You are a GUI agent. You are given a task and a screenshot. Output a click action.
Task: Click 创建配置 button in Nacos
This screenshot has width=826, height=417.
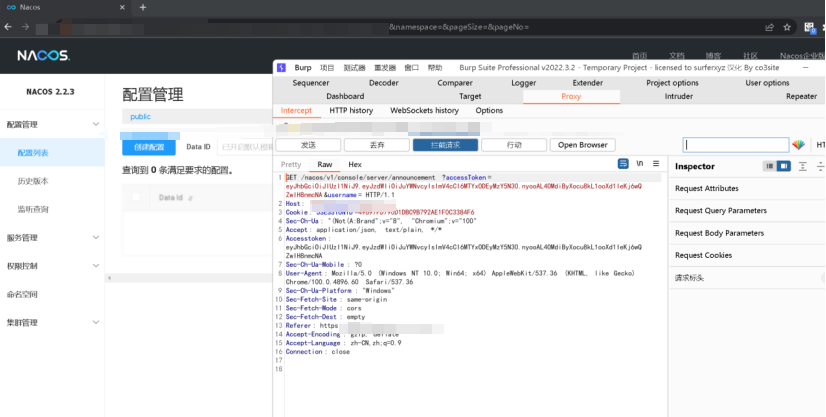pos(149,147)
